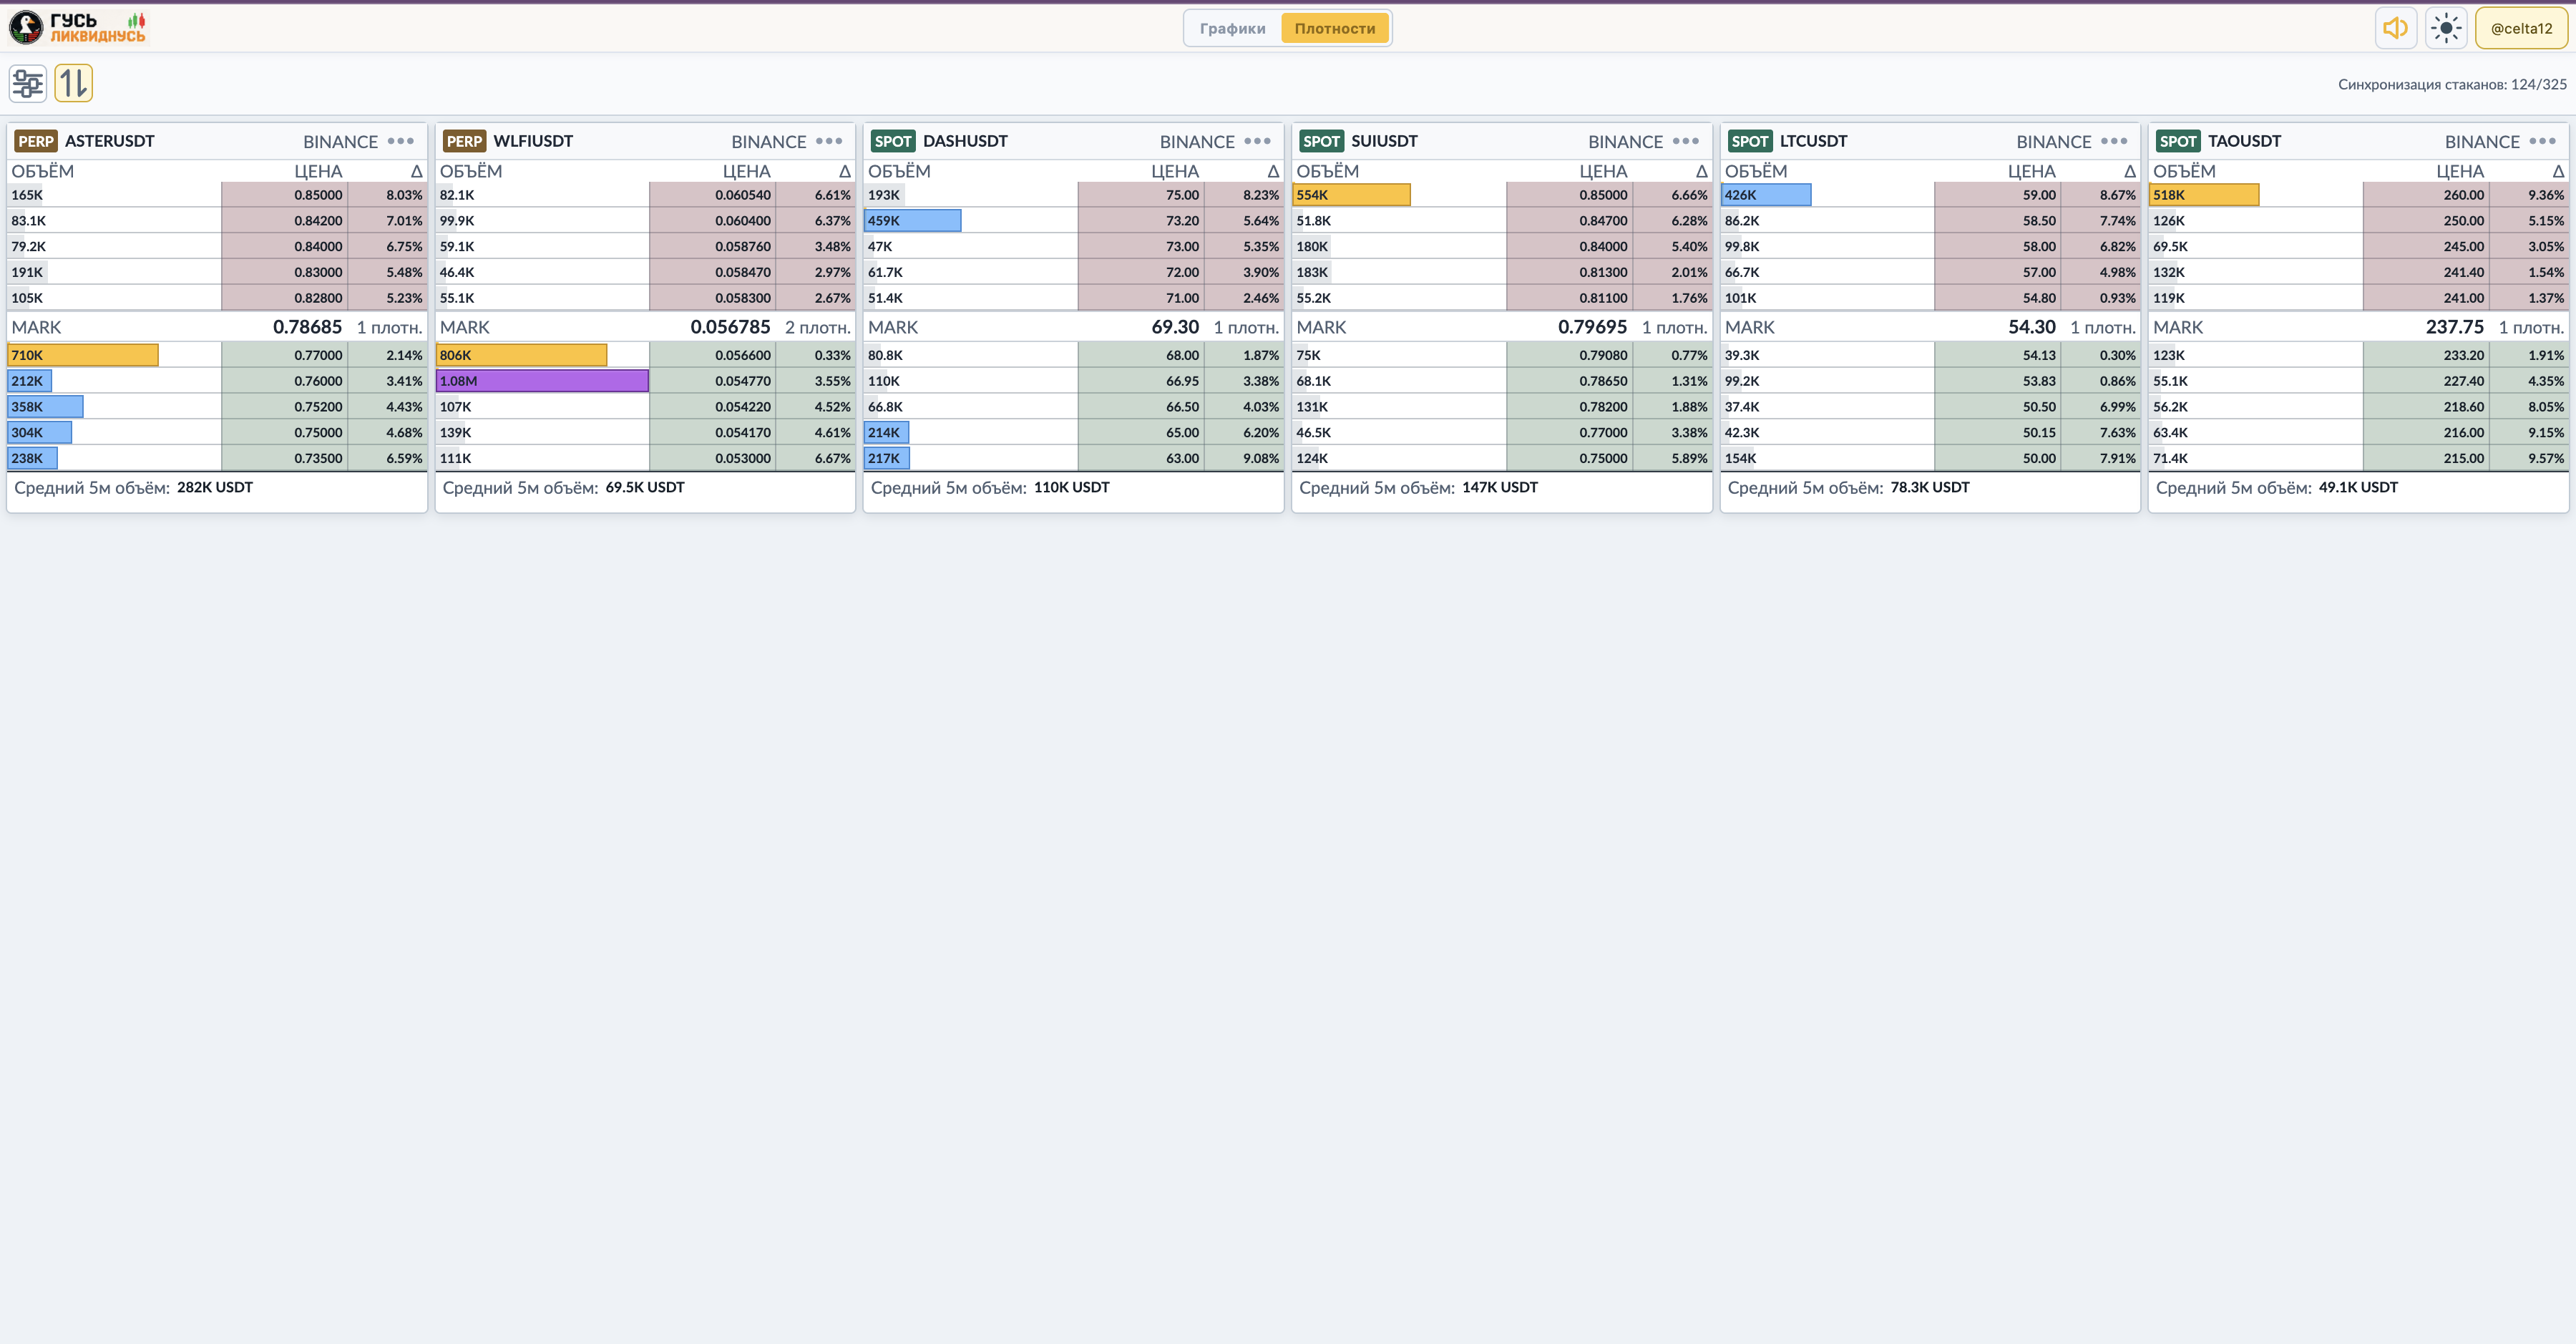Viewport: 2576px width, 1344px height.
Task: Select the Плотности tab
Action: [1335, 28]
